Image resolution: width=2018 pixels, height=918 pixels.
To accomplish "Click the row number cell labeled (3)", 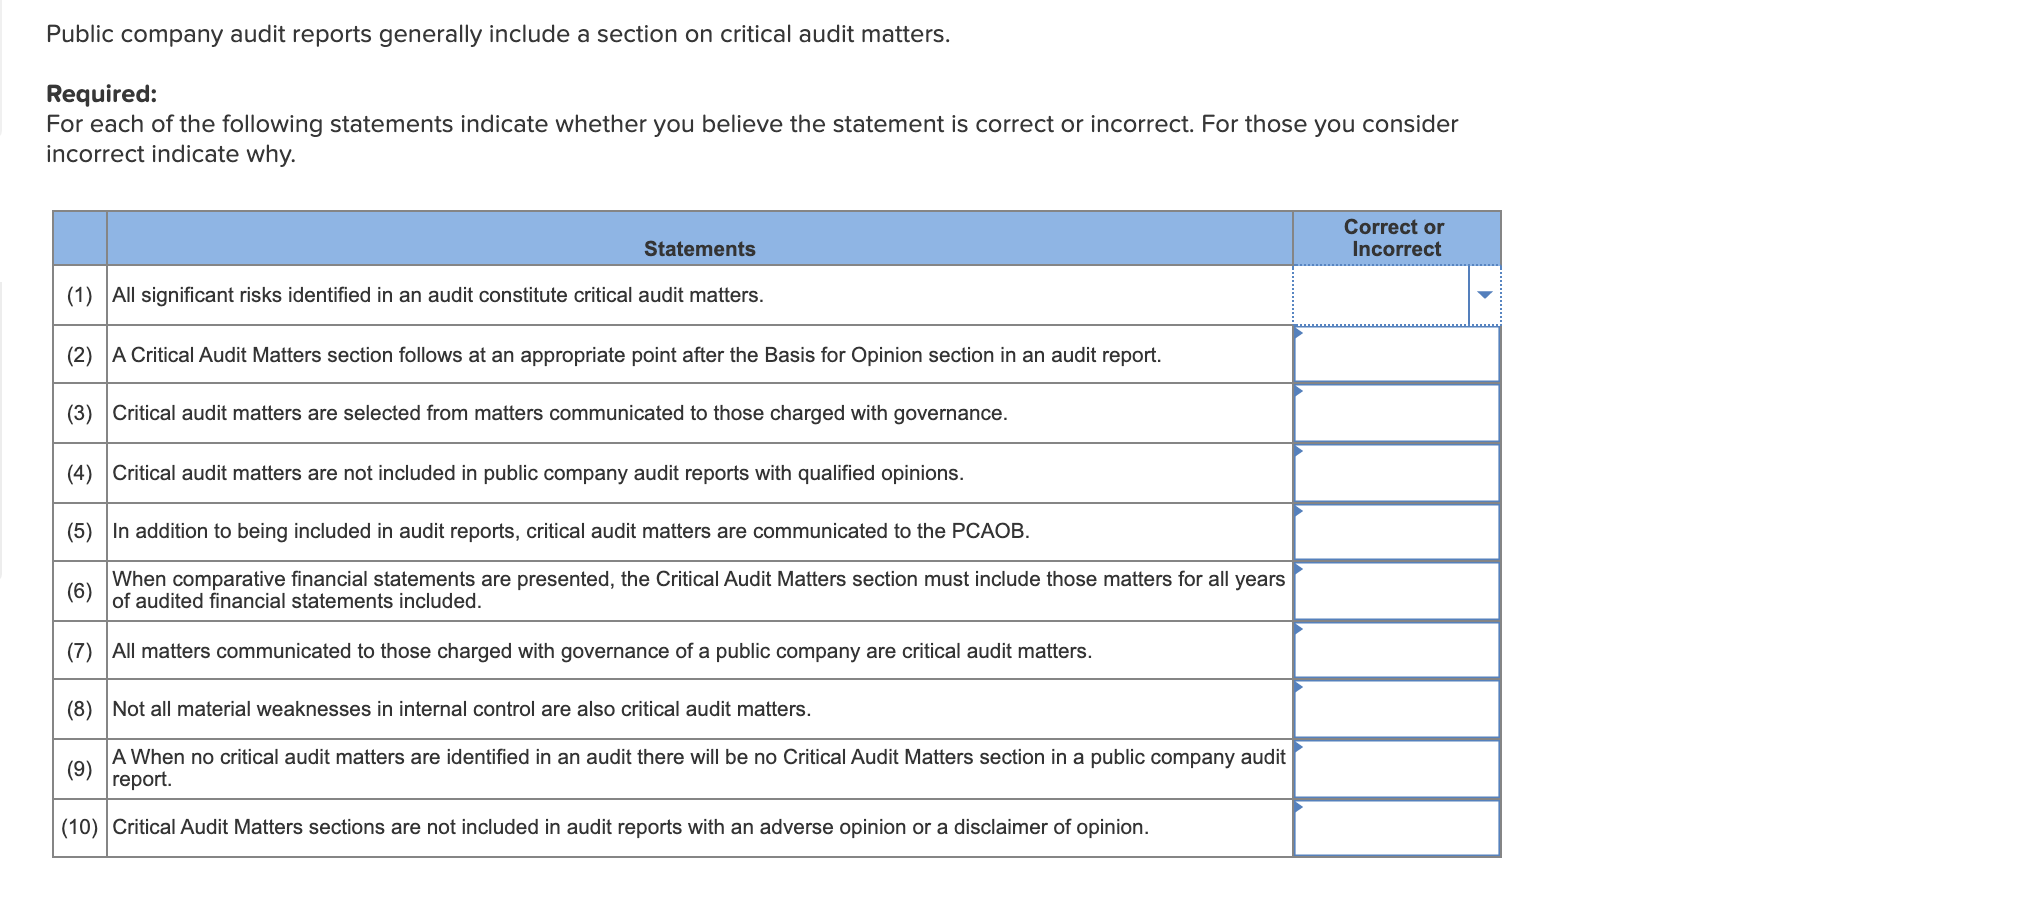I will [x=79, y=413].
